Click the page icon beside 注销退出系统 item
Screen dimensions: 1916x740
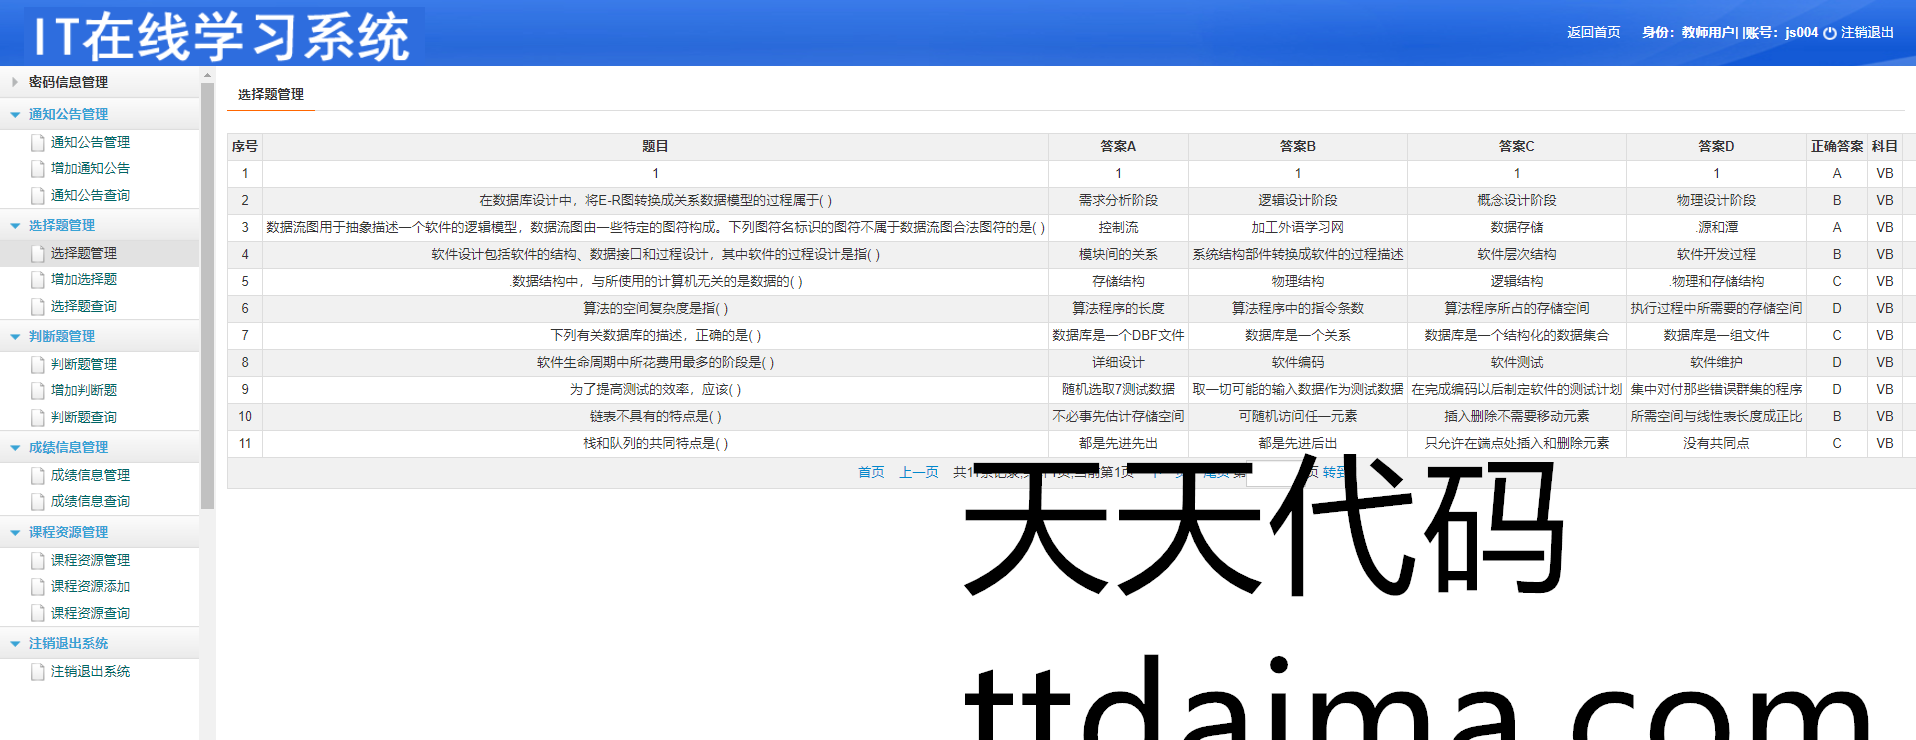[x=38, y=672]
